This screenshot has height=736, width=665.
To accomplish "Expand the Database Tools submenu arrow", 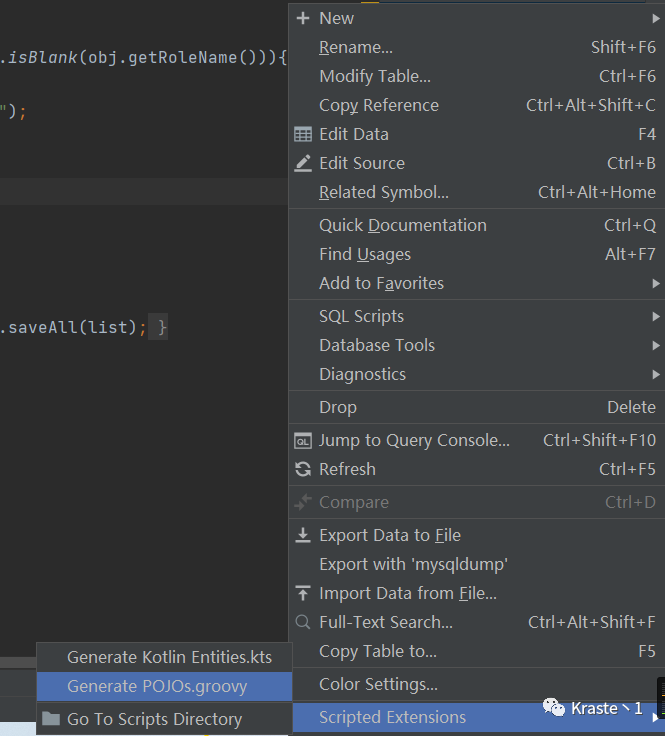I will tap(656, 345).
